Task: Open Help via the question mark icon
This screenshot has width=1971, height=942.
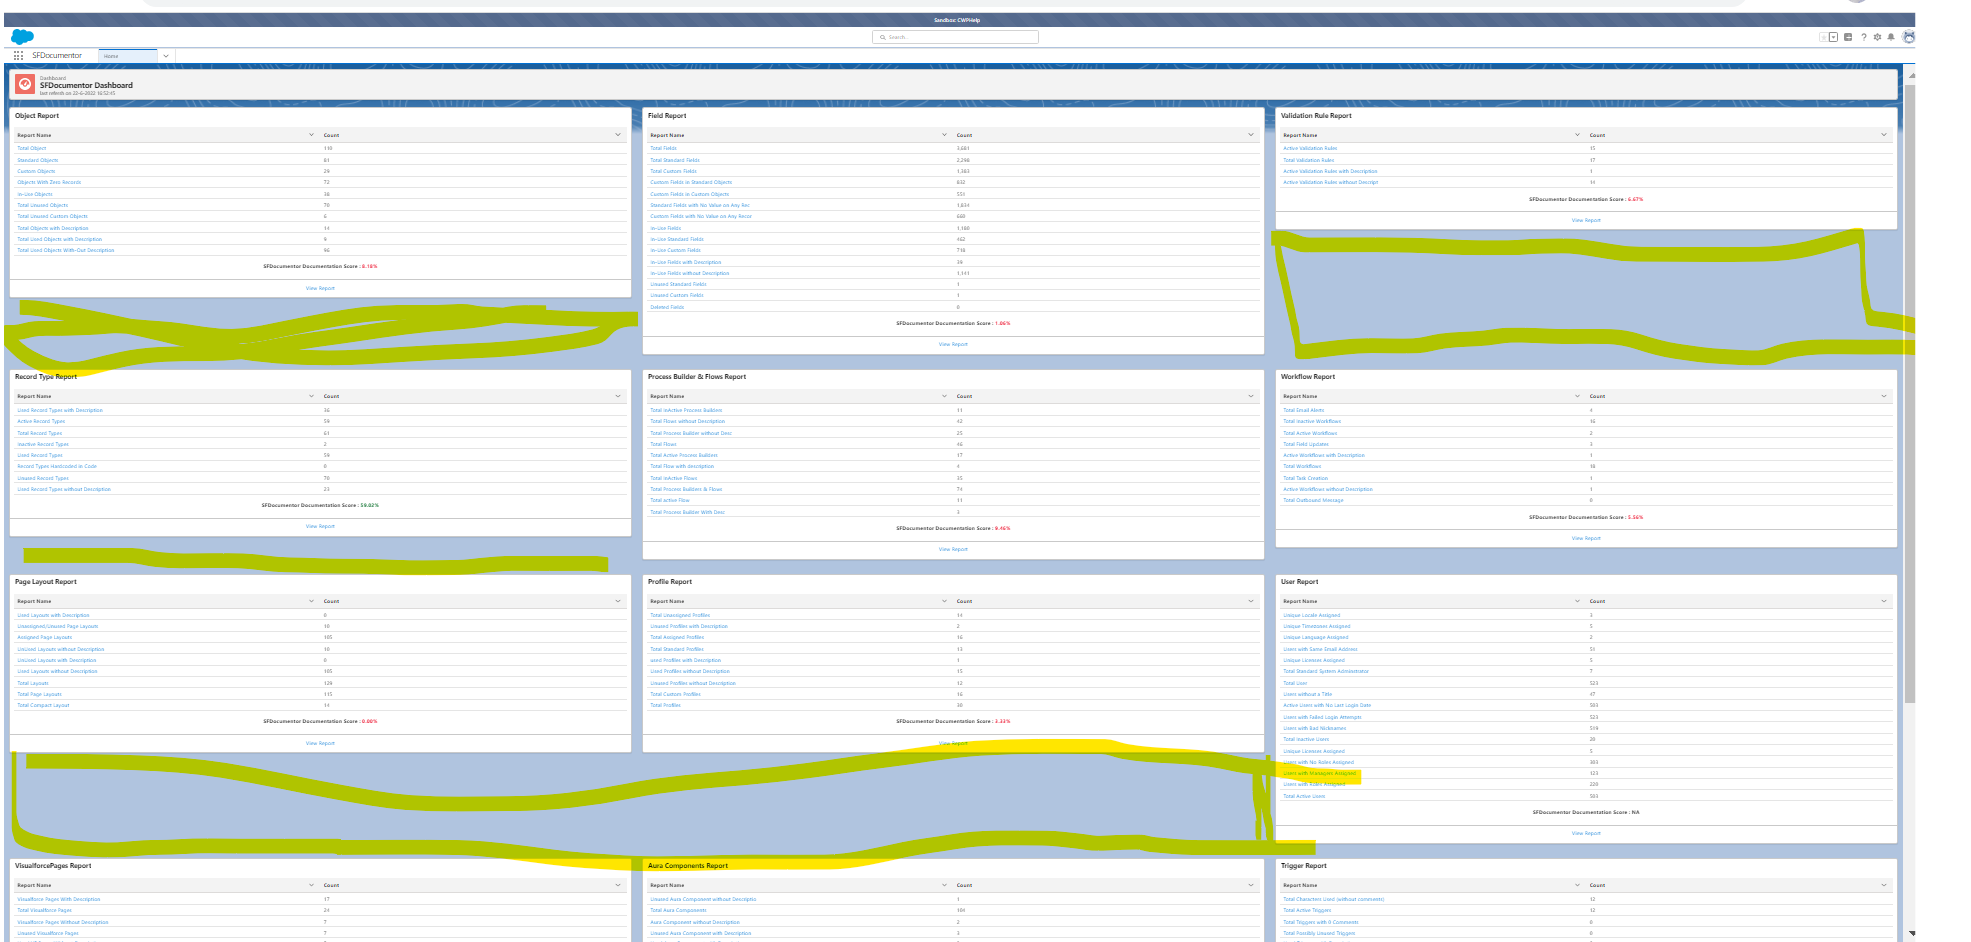Action: [x=1863, y=37]
